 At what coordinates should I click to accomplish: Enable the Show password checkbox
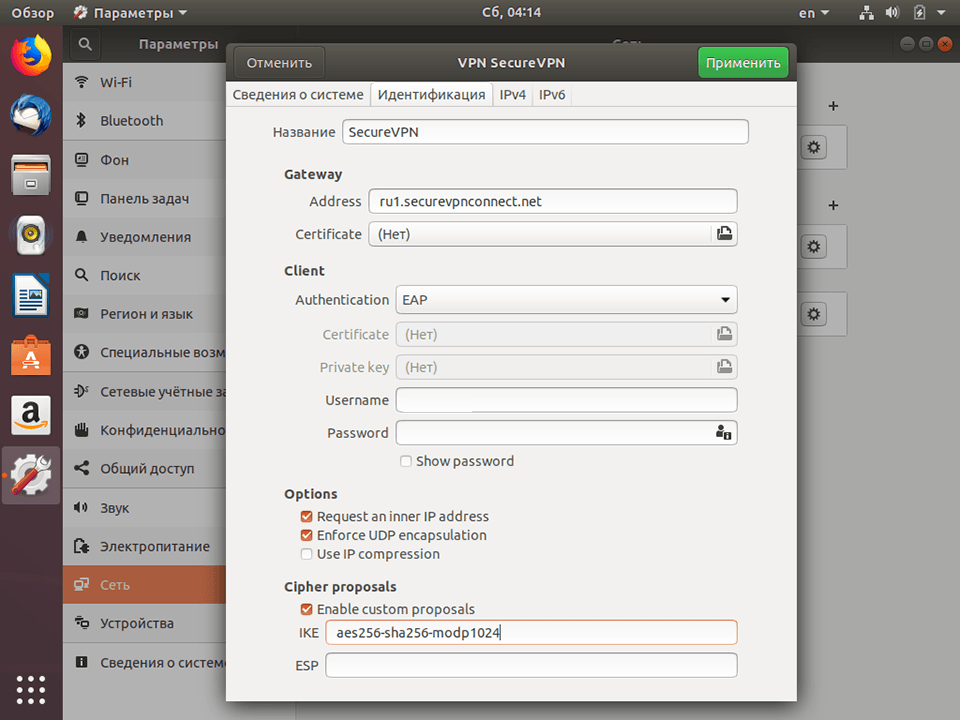click(406, 461)
